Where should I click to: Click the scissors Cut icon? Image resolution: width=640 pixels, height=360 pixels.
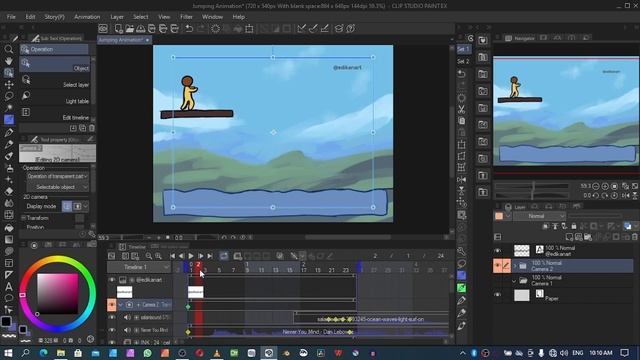[461, 109]
